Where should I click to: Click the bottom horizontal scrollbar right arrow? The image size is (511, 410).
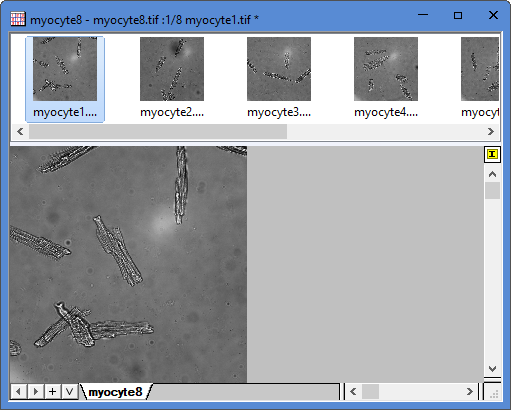[x=470, y=391]
